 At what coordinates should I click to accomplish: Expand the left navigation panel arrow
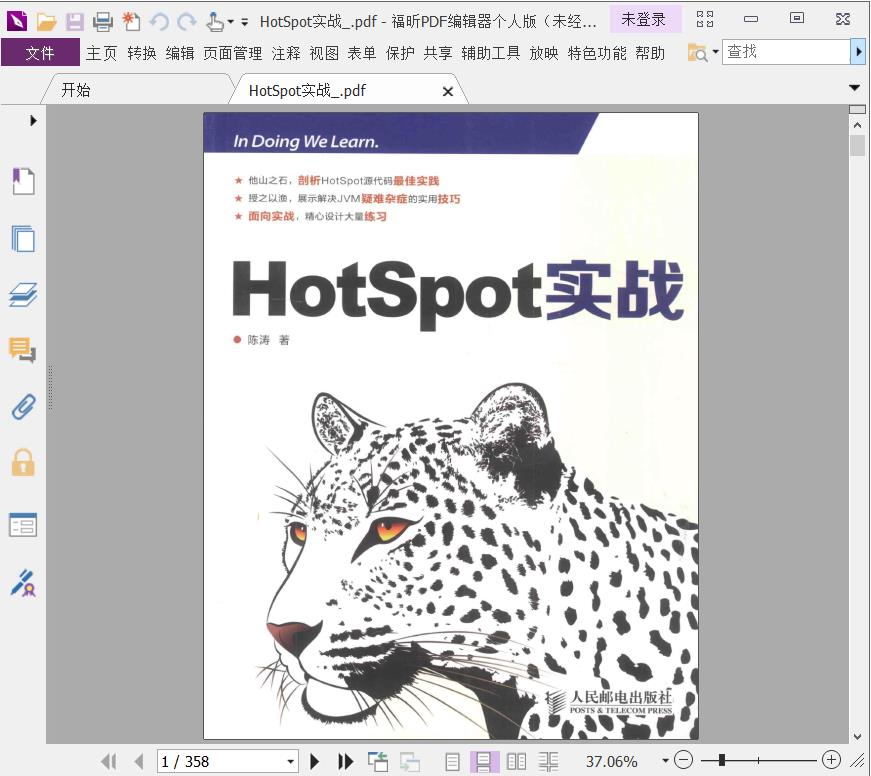[x=33, y=121]
